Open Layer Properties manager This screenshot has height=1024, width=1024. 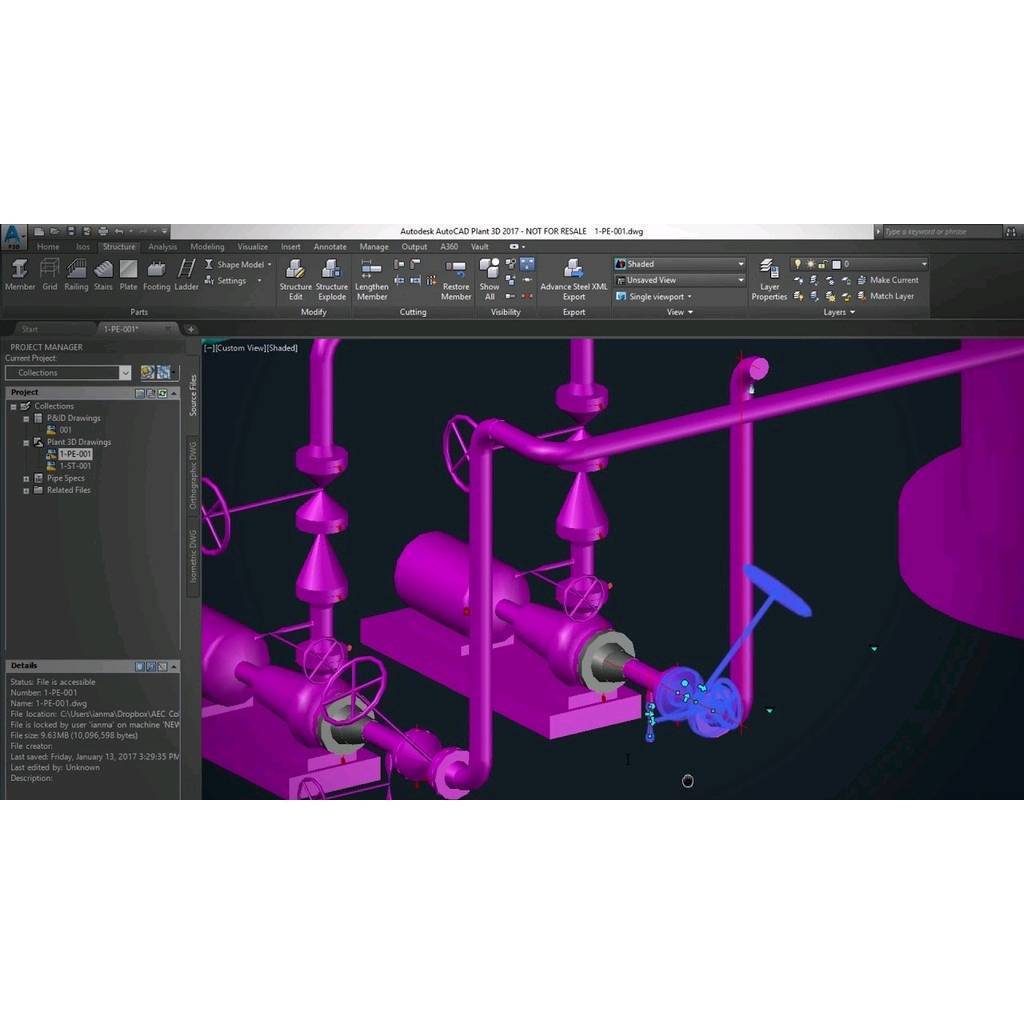tap(769, 277)
